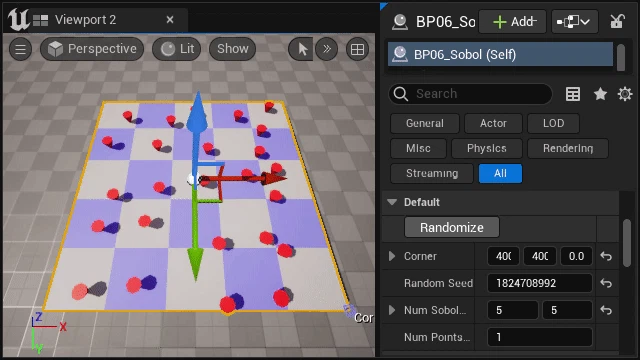The image size is (640, 360).
Task: Toggle favorites star filter
Action: 600,94
